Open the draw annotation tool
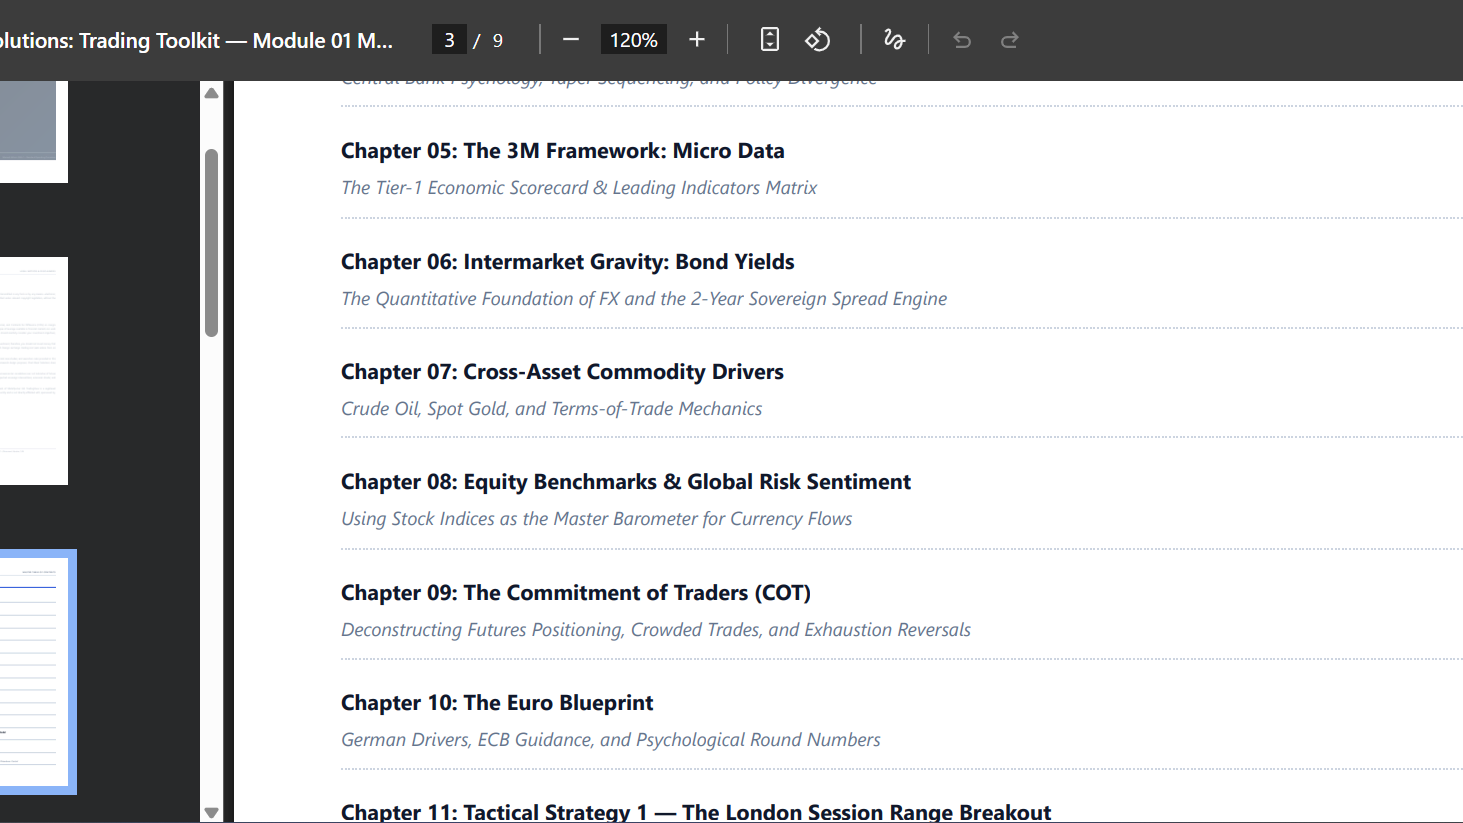The image size is (1463, 823). click(894, 40)
